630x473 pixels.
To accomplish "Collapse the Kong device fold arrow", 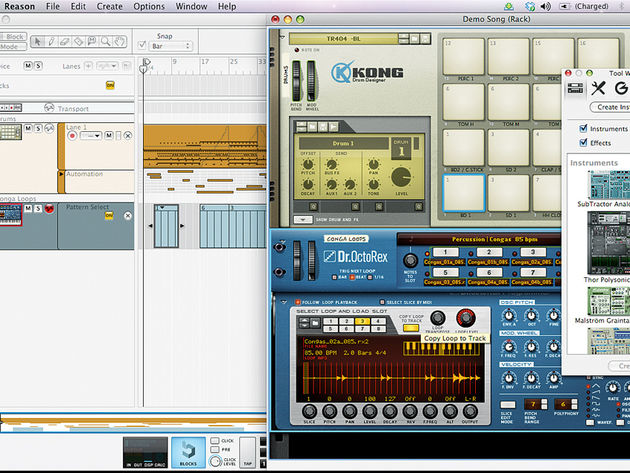I will pos(282,37).
